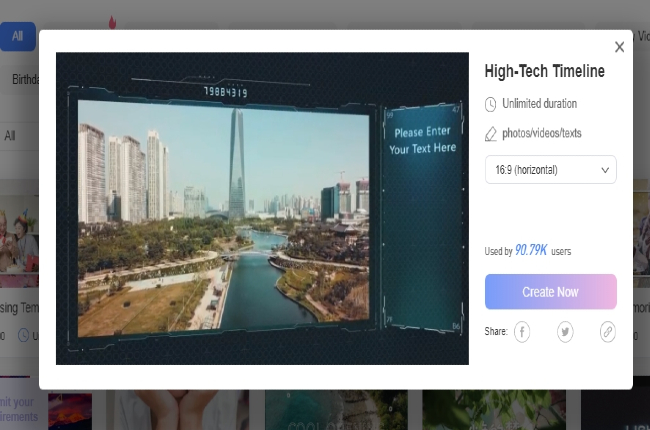Share template on Twitter
This screenshot has height=430, width=650.
pos(565,332)
